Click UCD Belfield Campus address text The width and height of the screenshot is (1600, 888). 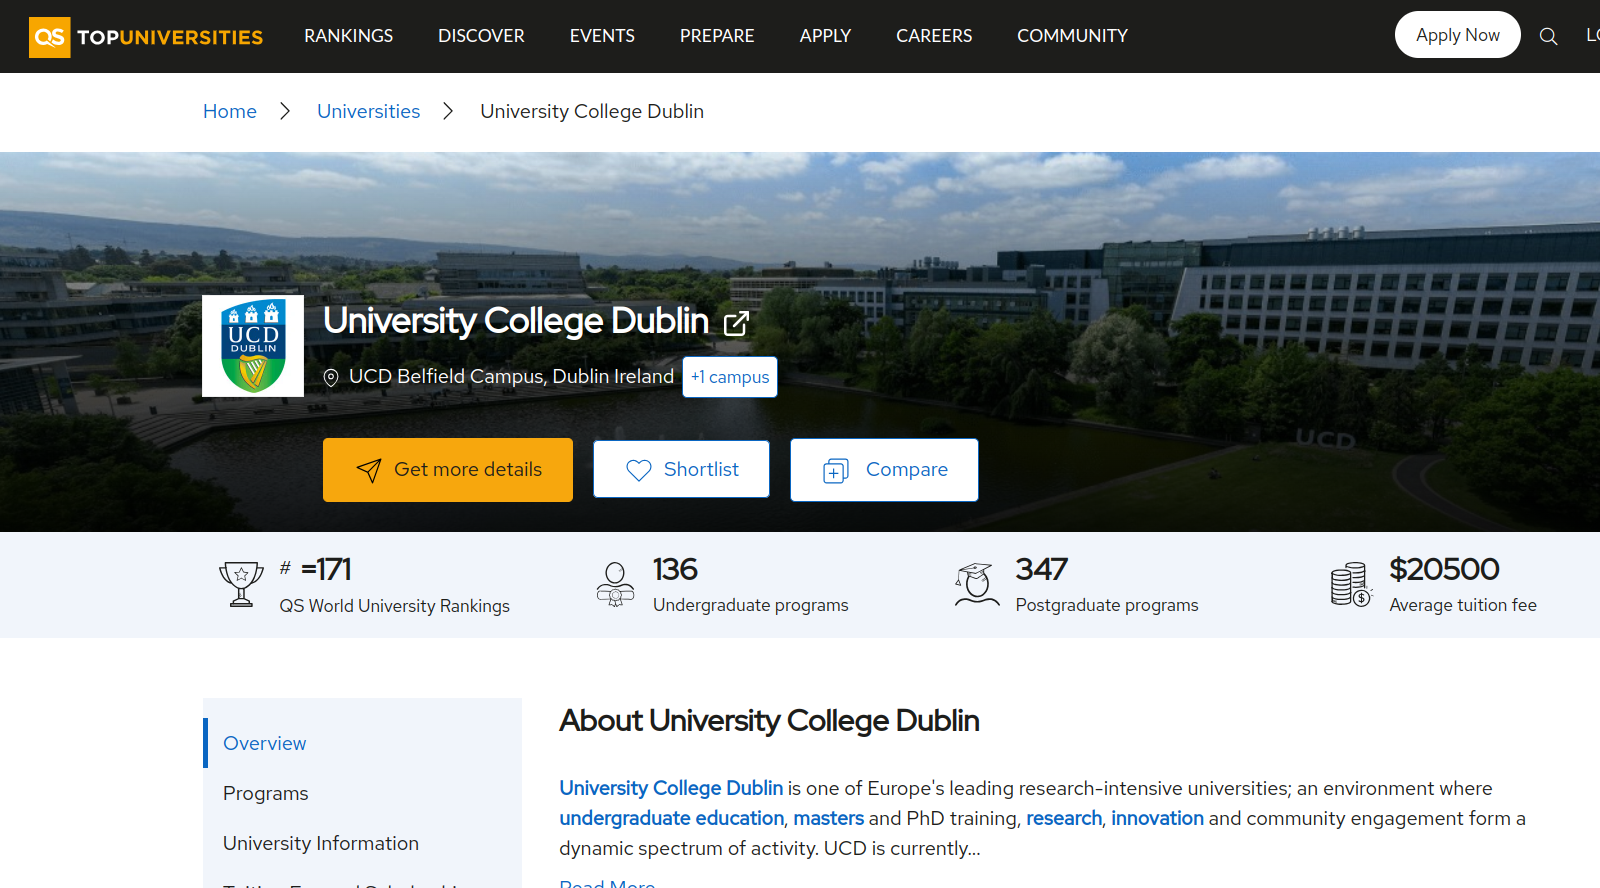[511, 376]
